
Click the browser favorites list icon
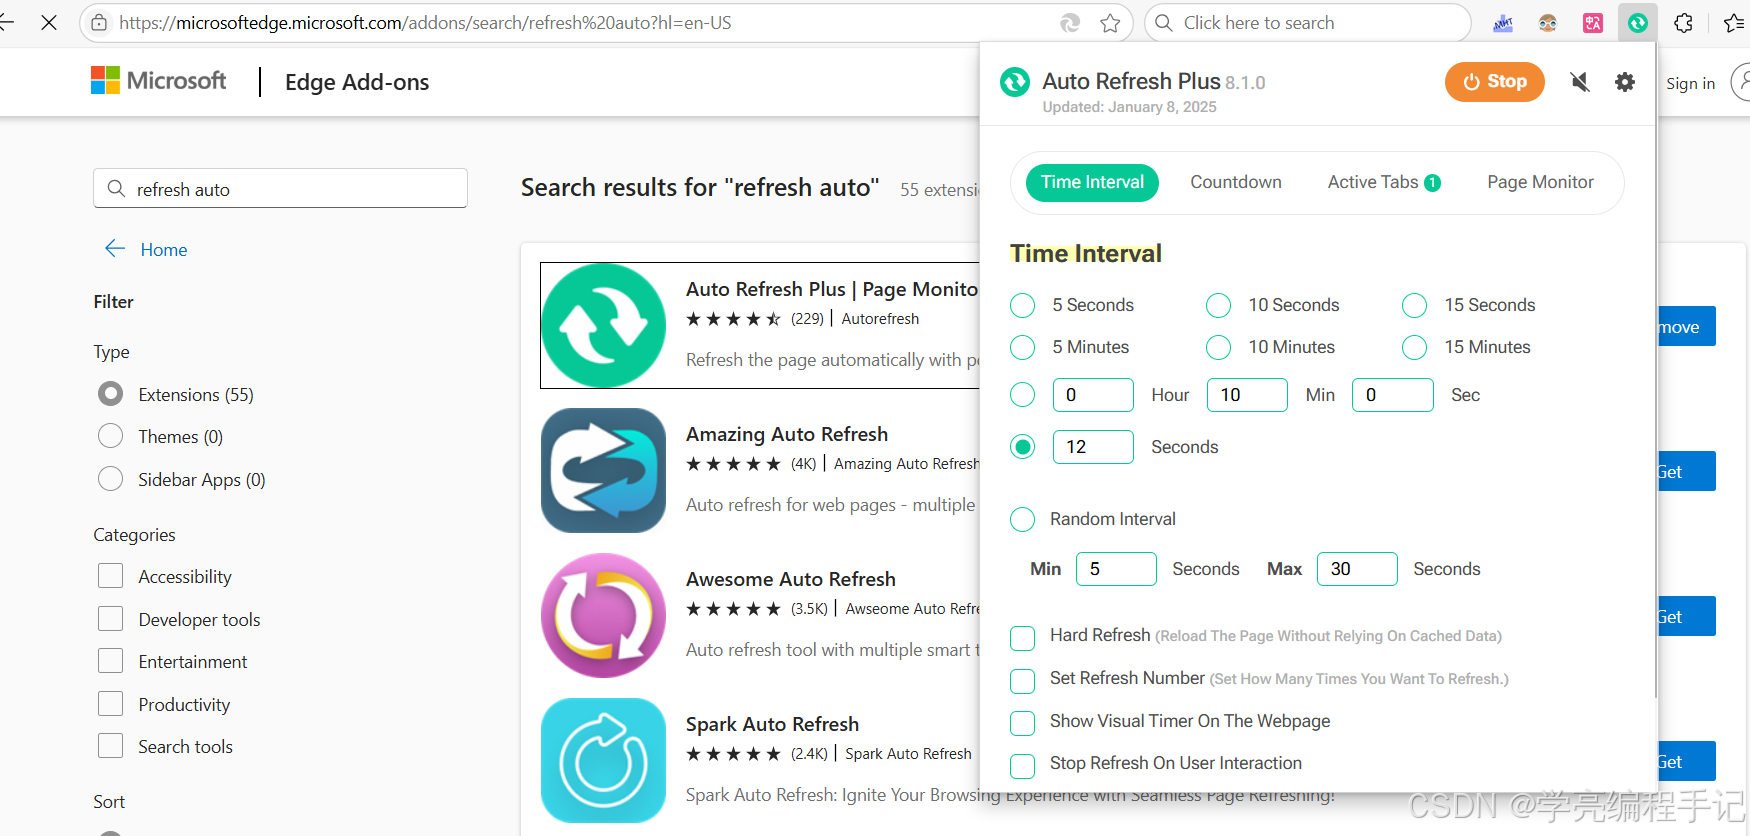tap(1735, 23)
